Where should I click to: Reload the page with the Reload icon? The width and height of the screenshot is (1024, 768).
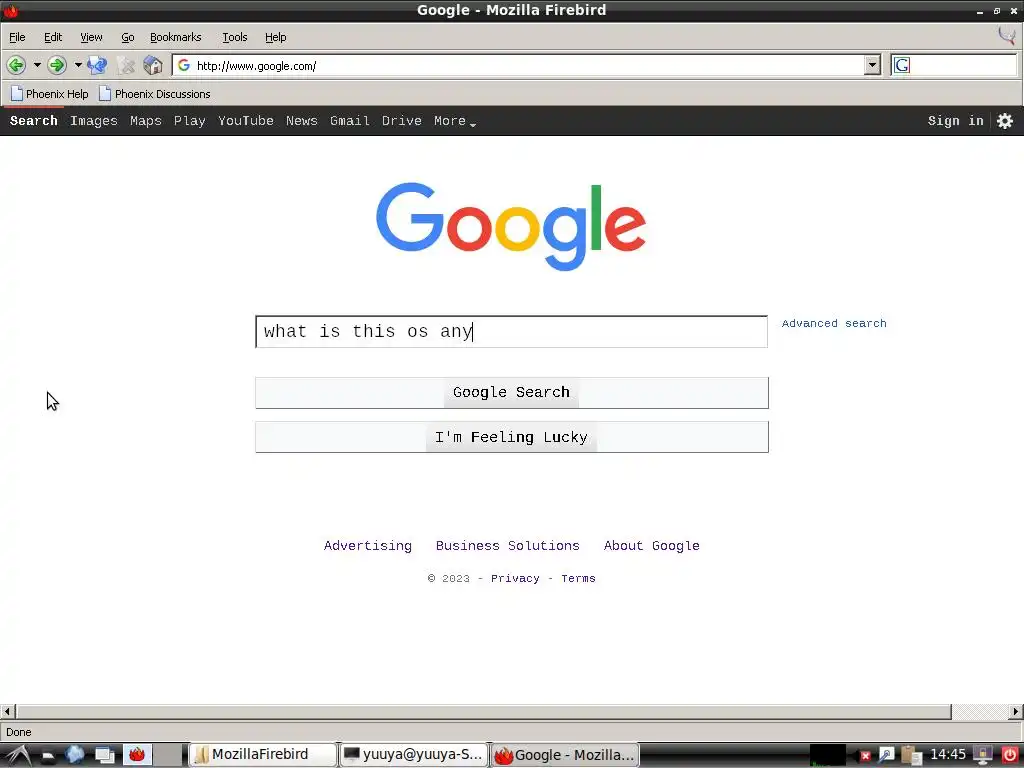[97, 65]
